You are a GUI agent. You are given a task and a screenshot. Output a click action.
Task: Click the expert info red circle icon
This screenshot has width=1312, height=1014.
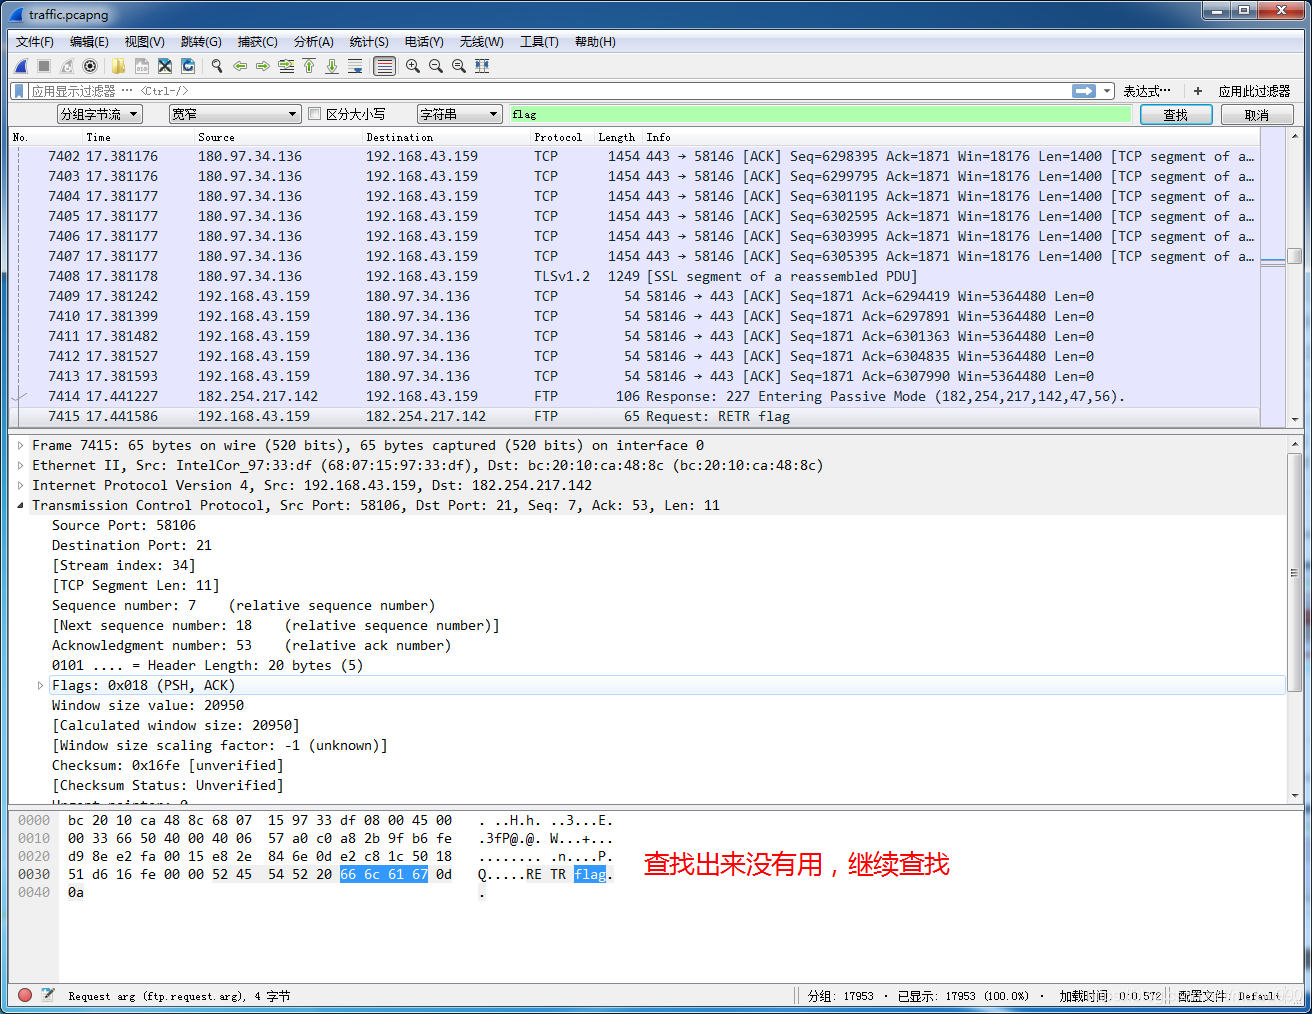(x=25, y=995)
